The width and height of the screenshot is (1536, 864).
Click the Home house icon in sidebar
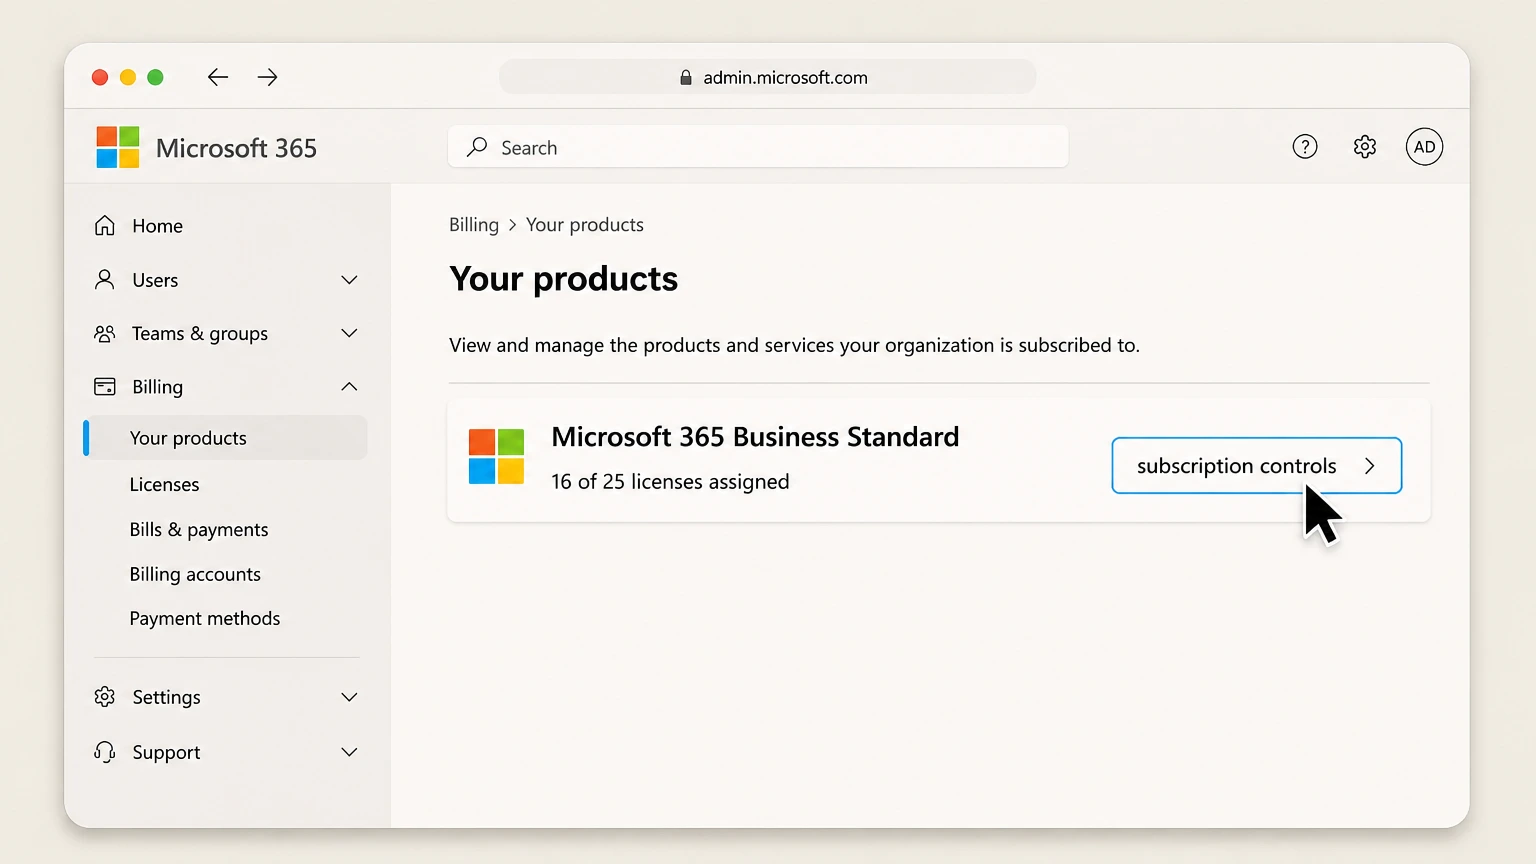coord(105,225)
